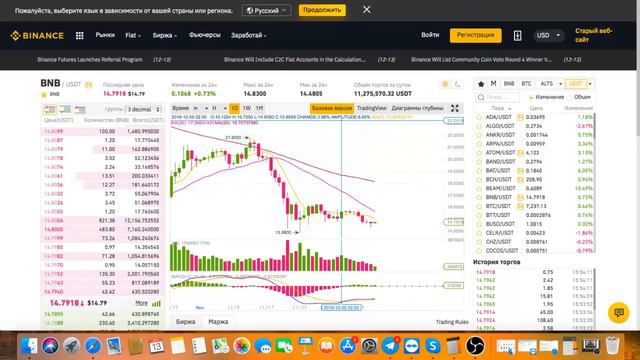The width and height of the screenshot is (640, 360).
Task: Open OBS from the dock
Action: click(x=475, y=346)
